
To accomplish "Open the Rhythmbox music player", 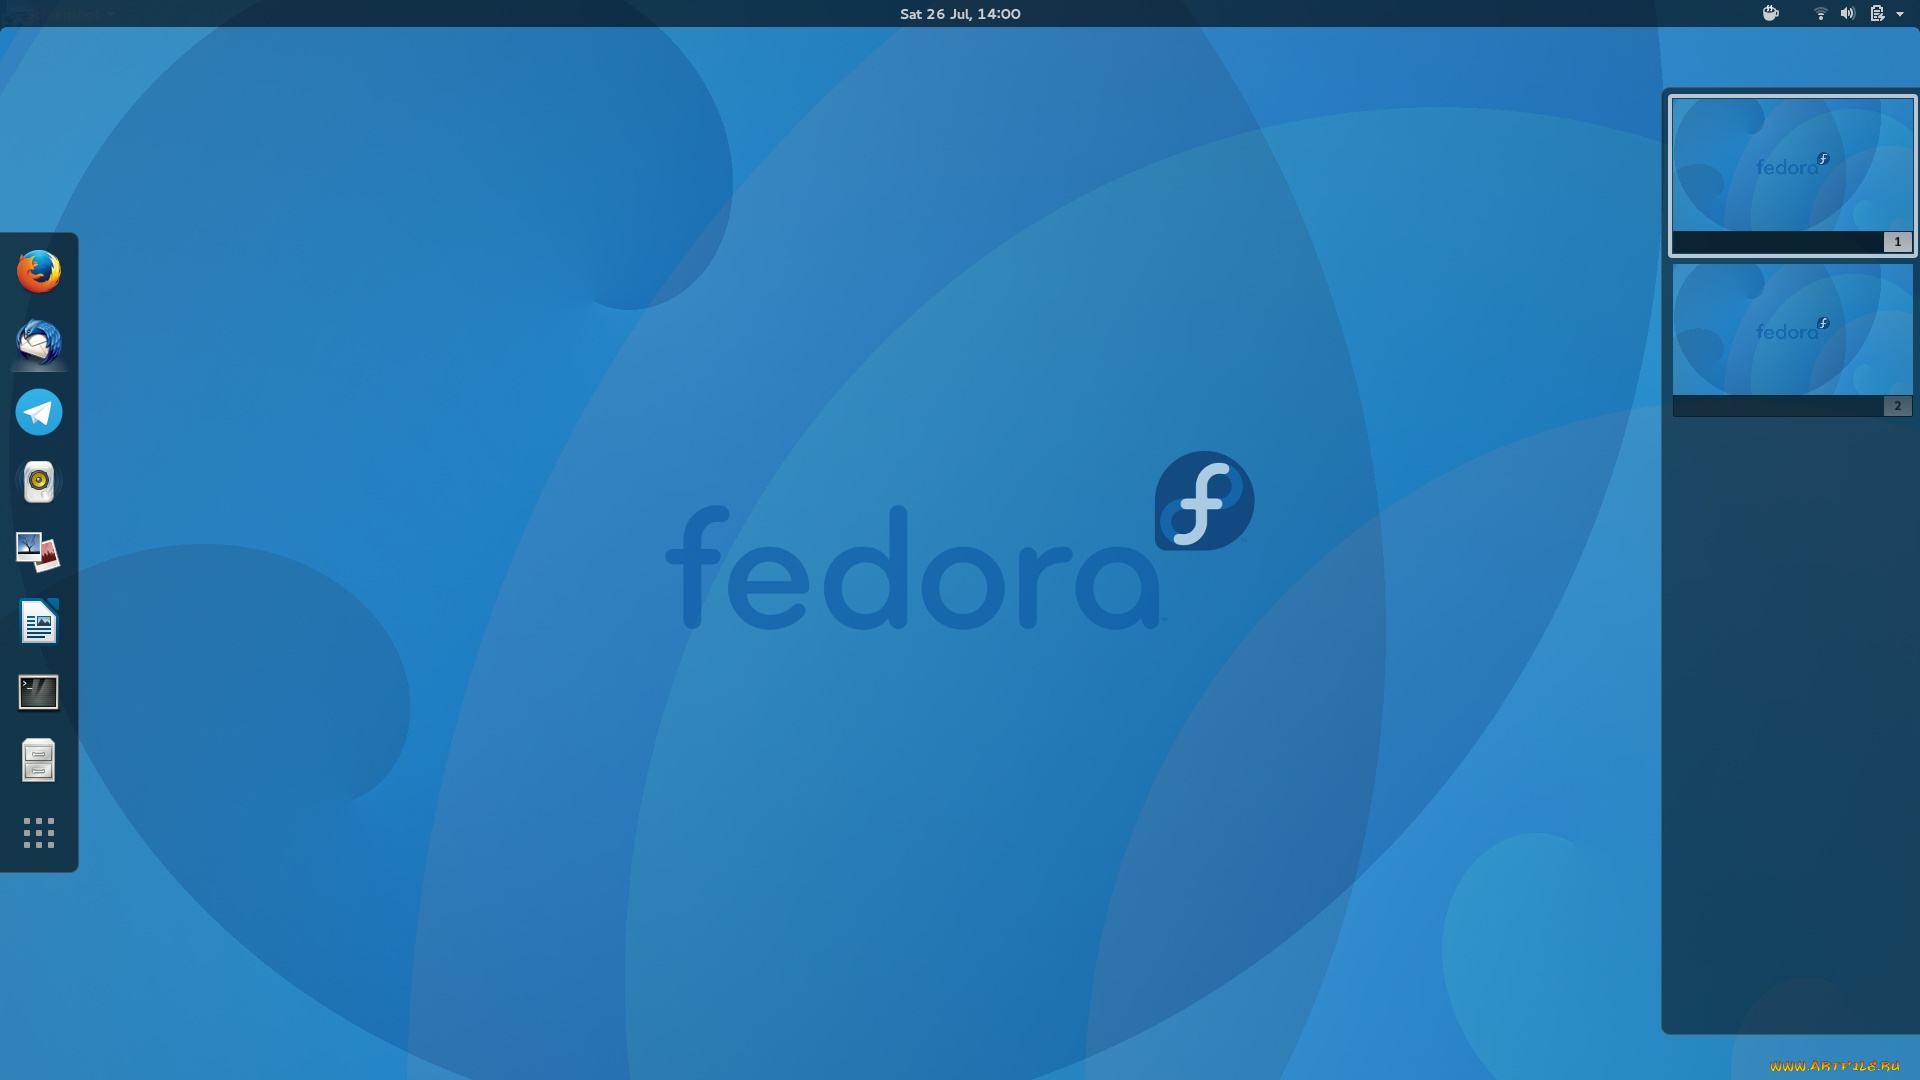I will [x=38, y=481].
